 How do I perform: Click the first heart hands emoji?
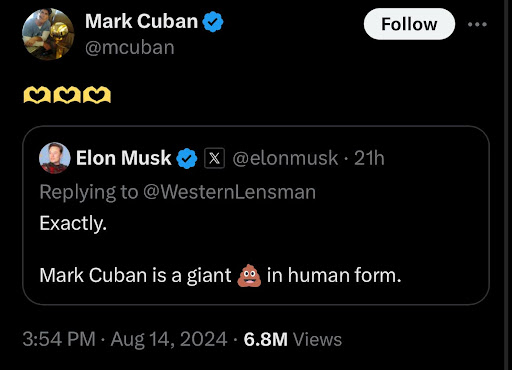pyautogui.click(x=37, y=95)
